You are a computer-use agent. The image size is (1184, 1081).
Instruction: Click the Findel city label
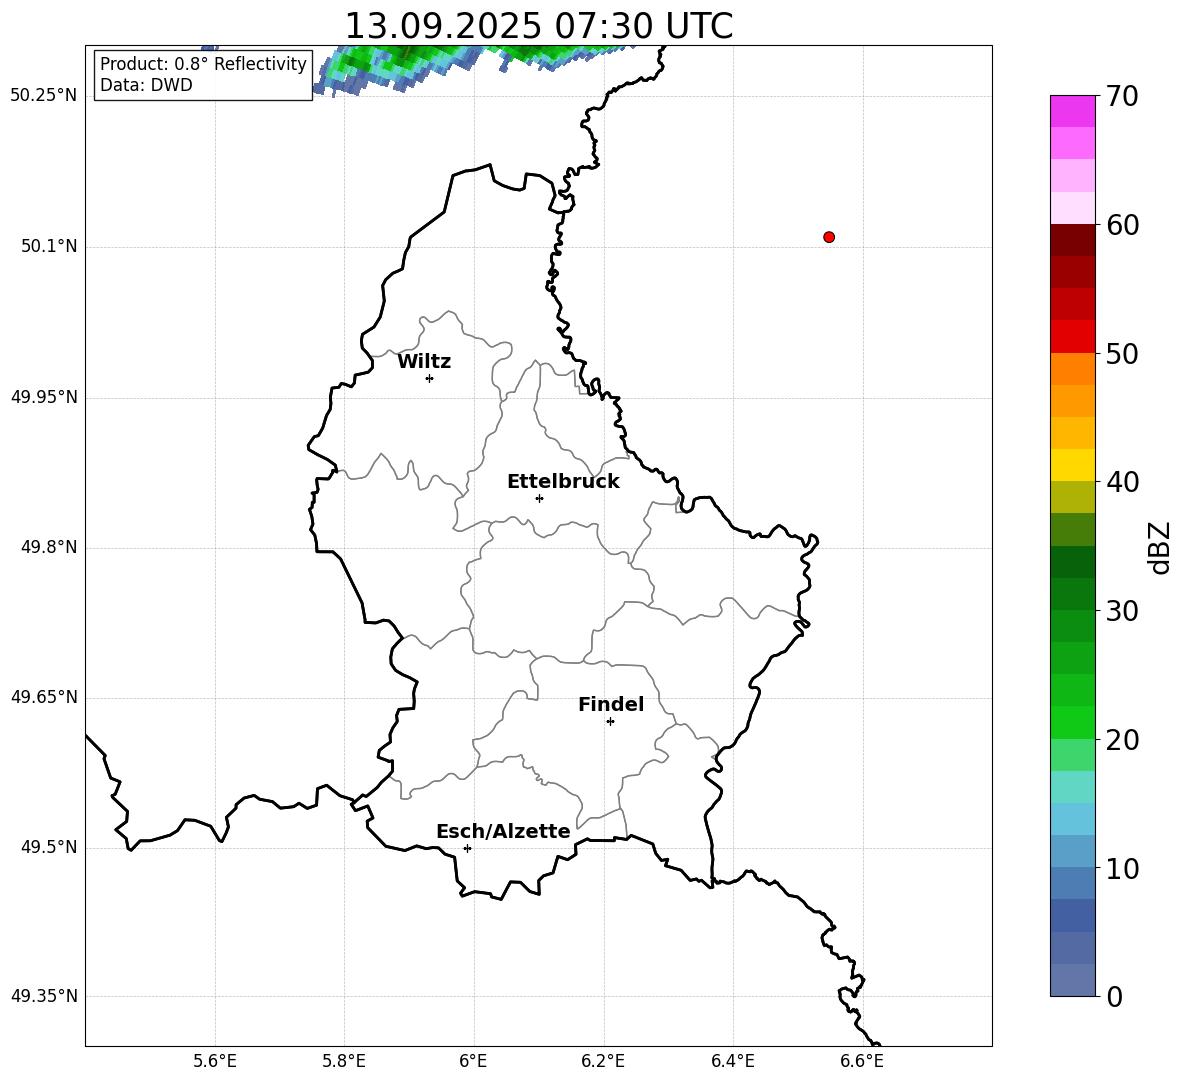611,704
